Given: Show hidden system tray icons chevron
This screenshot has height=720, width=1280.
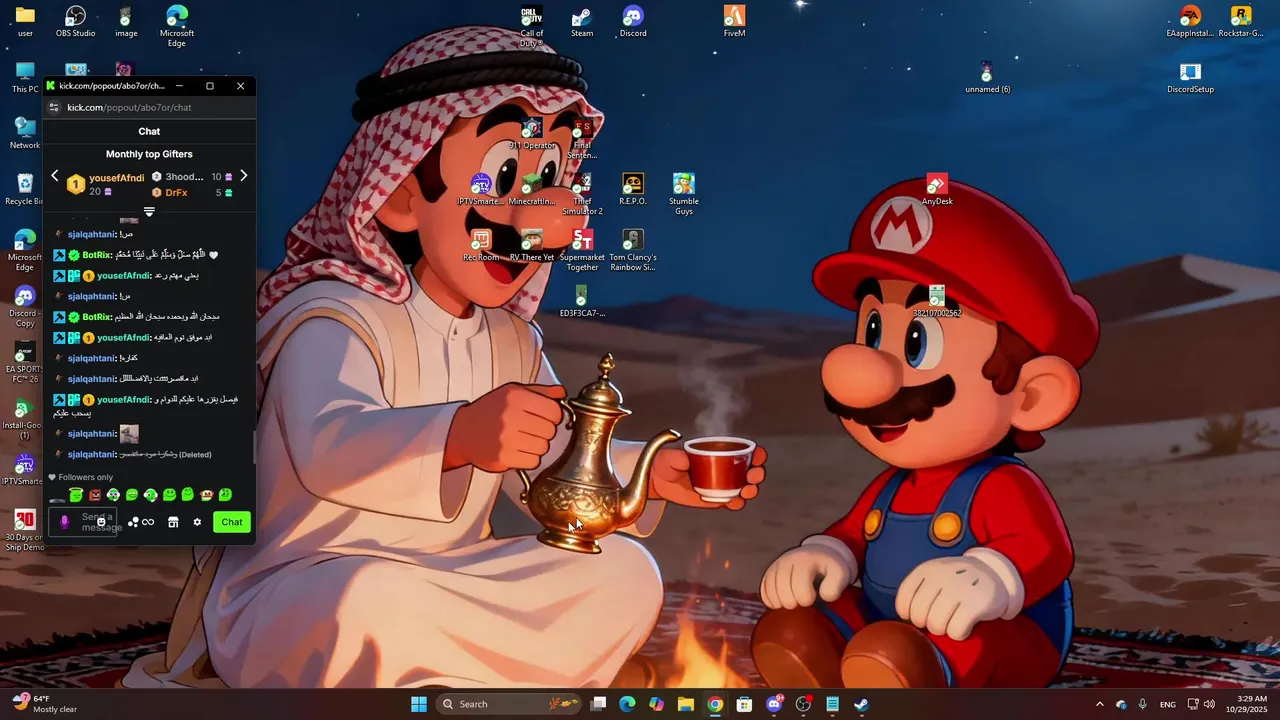Looking at the screenshot, I should pyautogui.click(x=1099, y=704).
